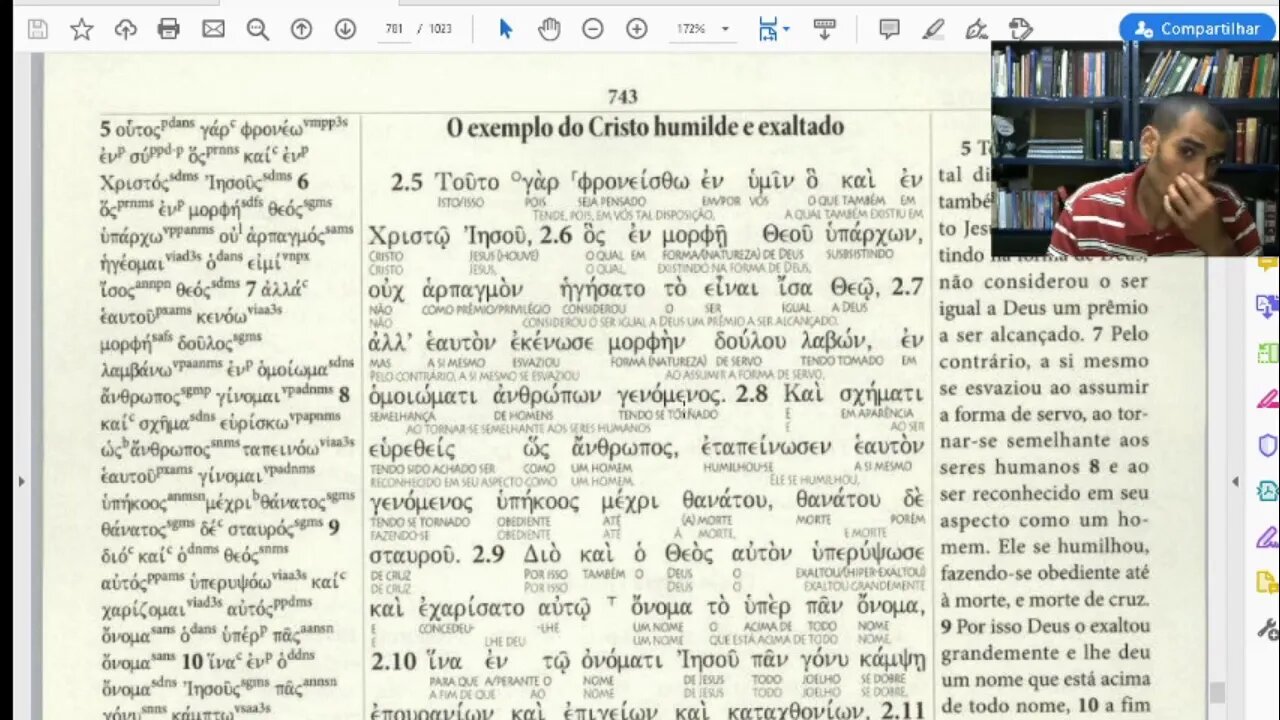Image resolution: width=1280 pixels, height=720 pixels.
Task: Open the Export PDF tool in sidebar
Action: pyautogui.click(x=1267, y=306)
